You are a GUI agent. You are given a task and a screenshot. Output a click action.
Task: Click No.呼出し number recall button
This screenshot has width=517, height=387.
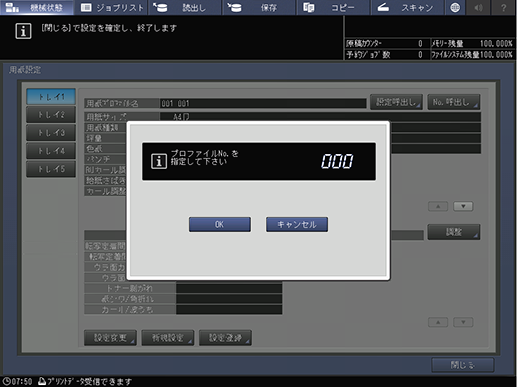tap(454, 102)
